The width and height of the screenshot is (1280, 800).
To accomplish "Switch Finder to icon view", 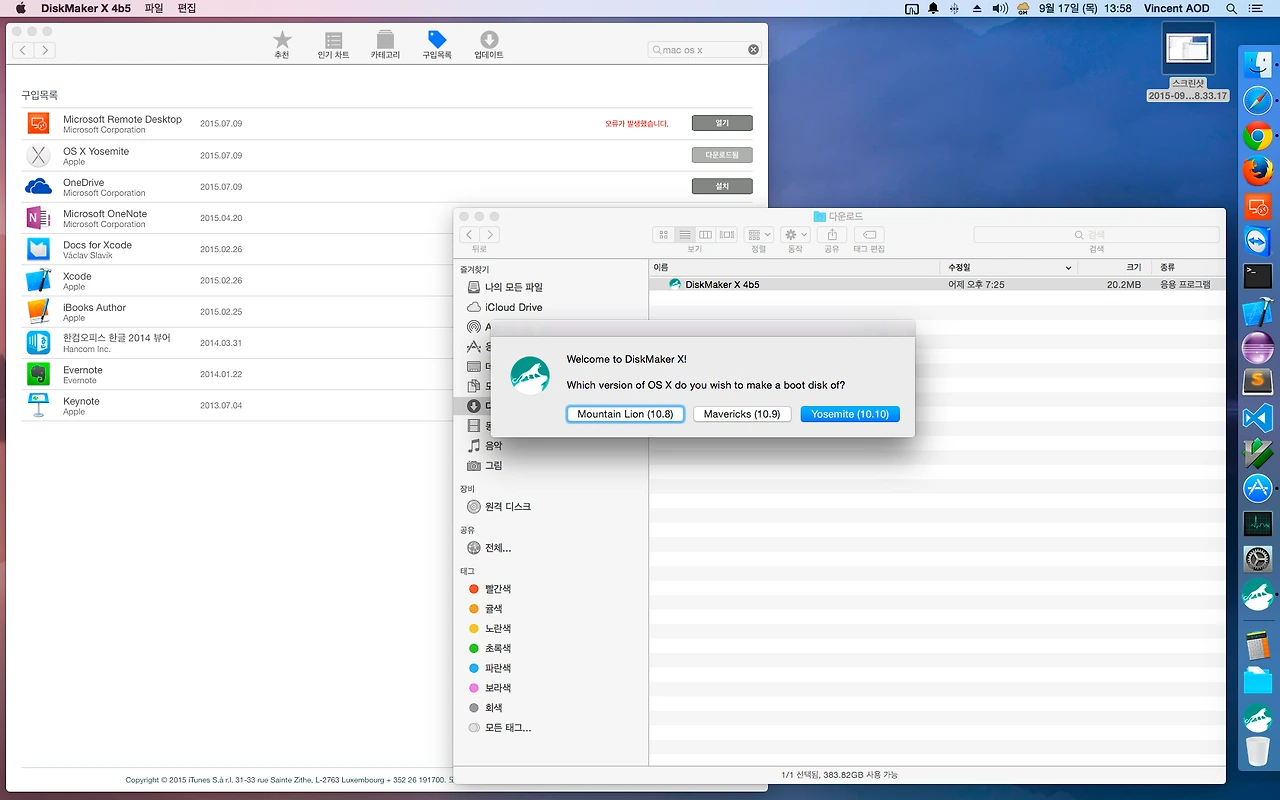I will click(x=663, y=235).
